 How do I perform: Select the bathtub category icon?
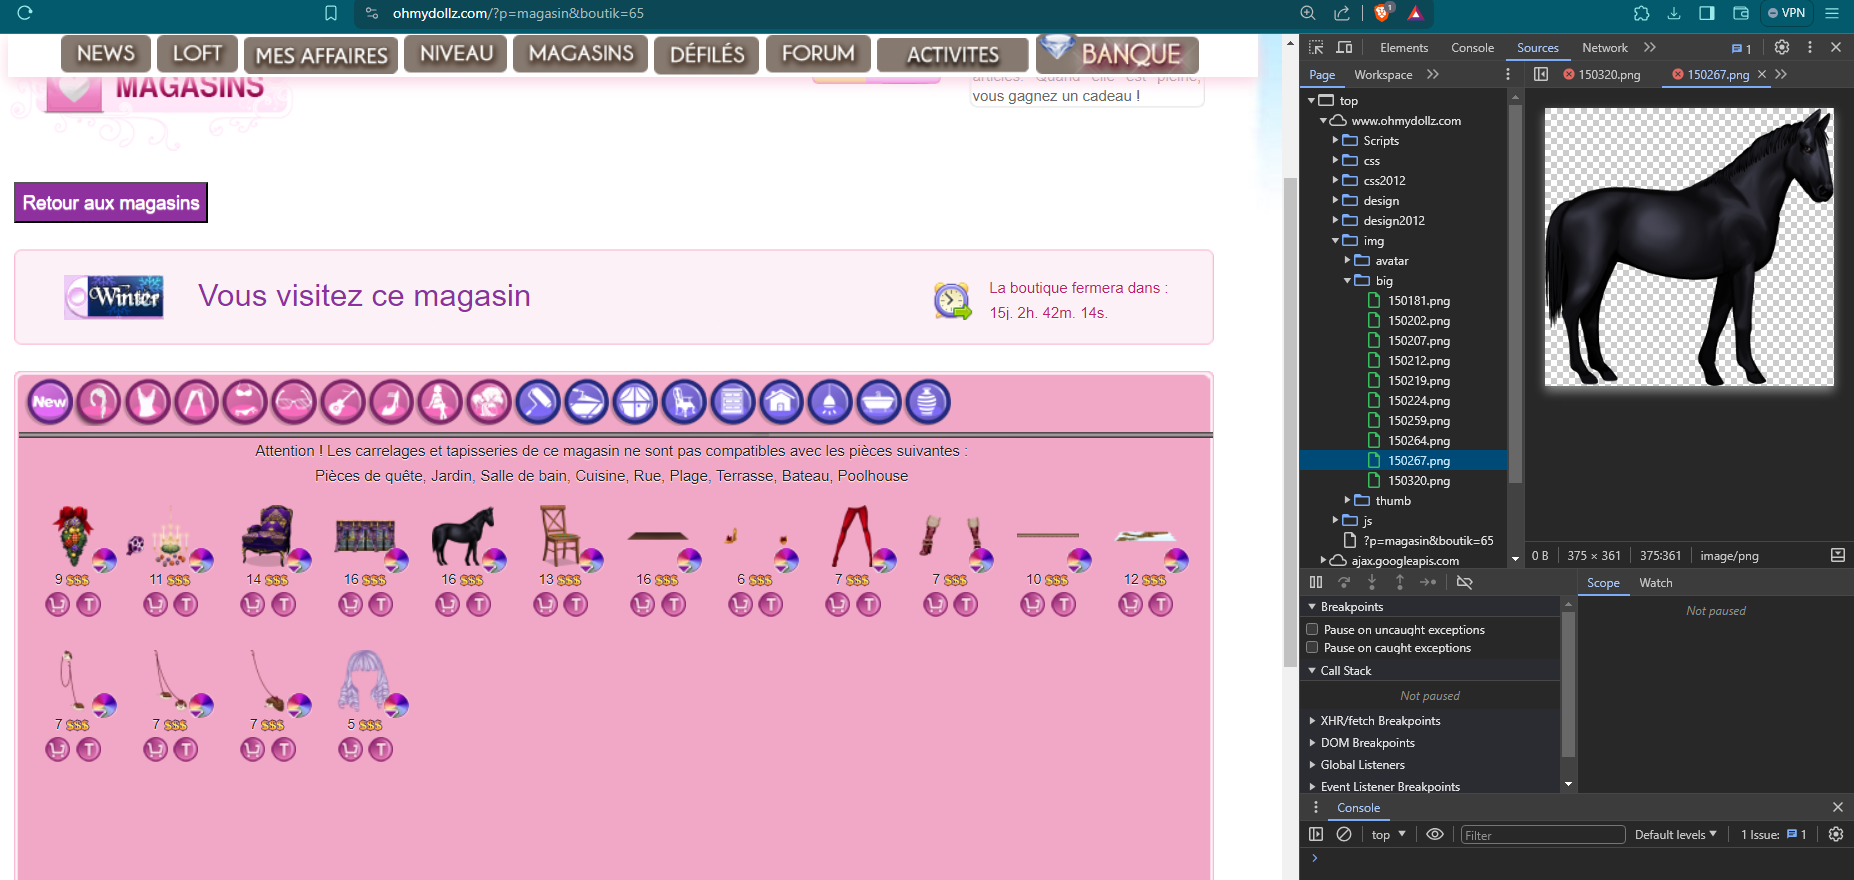879,402
